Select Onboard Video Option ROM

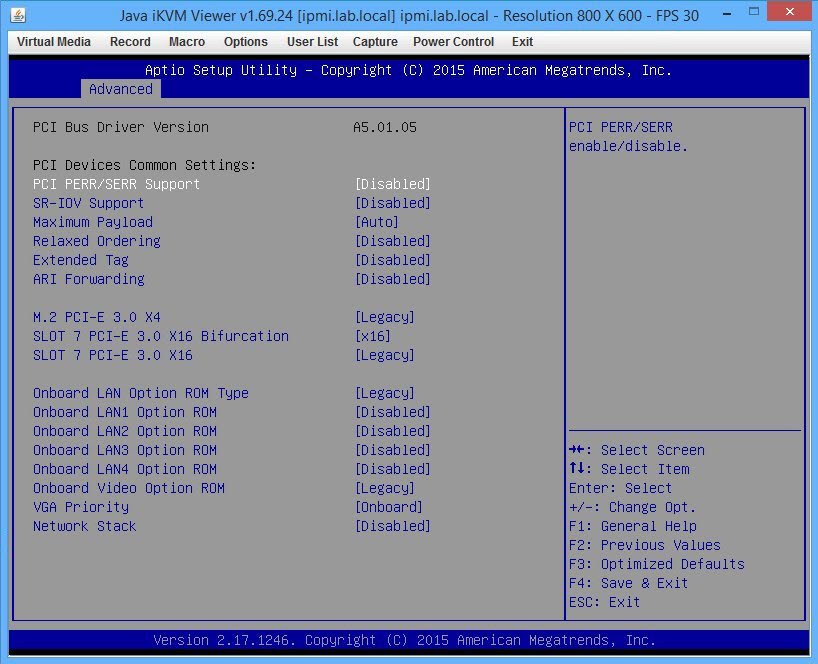coord(129,488)
